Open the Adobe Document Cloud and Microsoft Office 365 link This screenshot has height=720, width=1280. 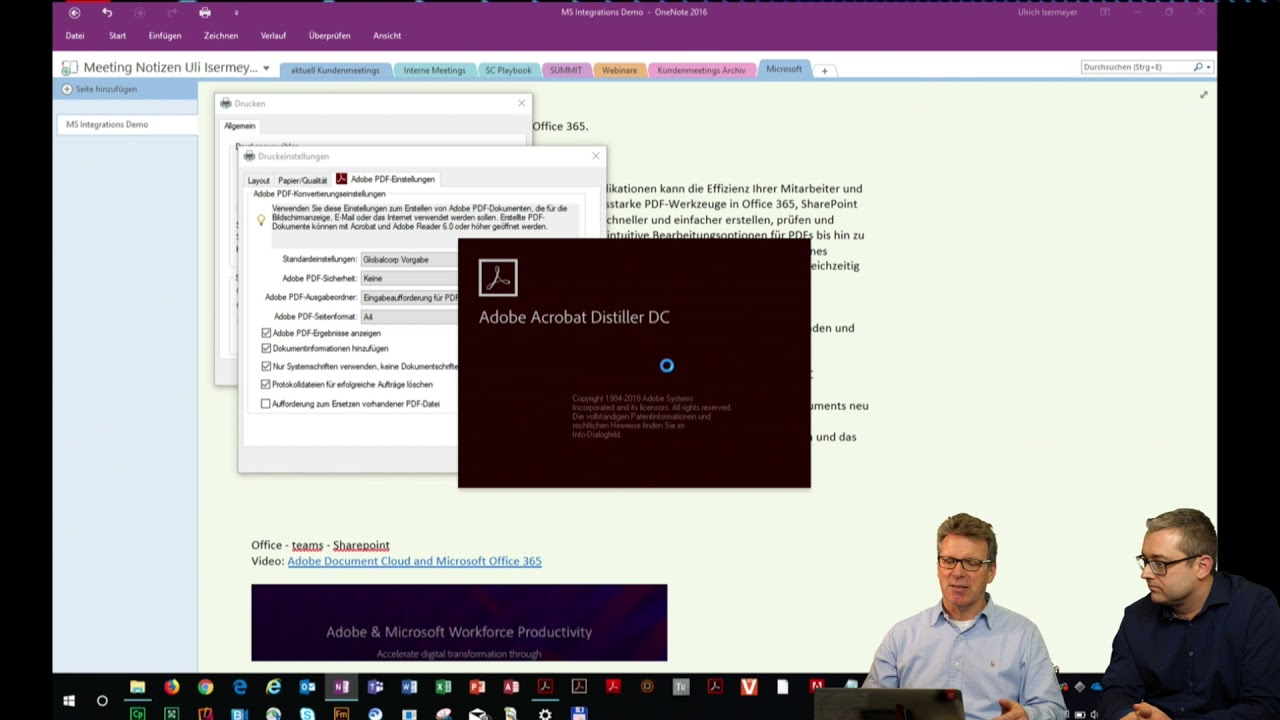point(414,561)
